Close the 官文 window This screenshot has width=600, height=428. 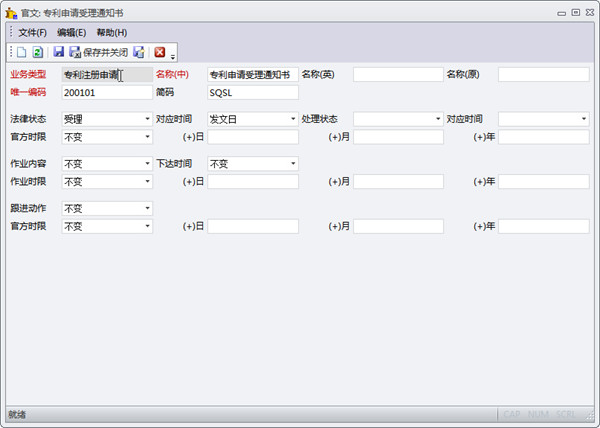[590, 13]
